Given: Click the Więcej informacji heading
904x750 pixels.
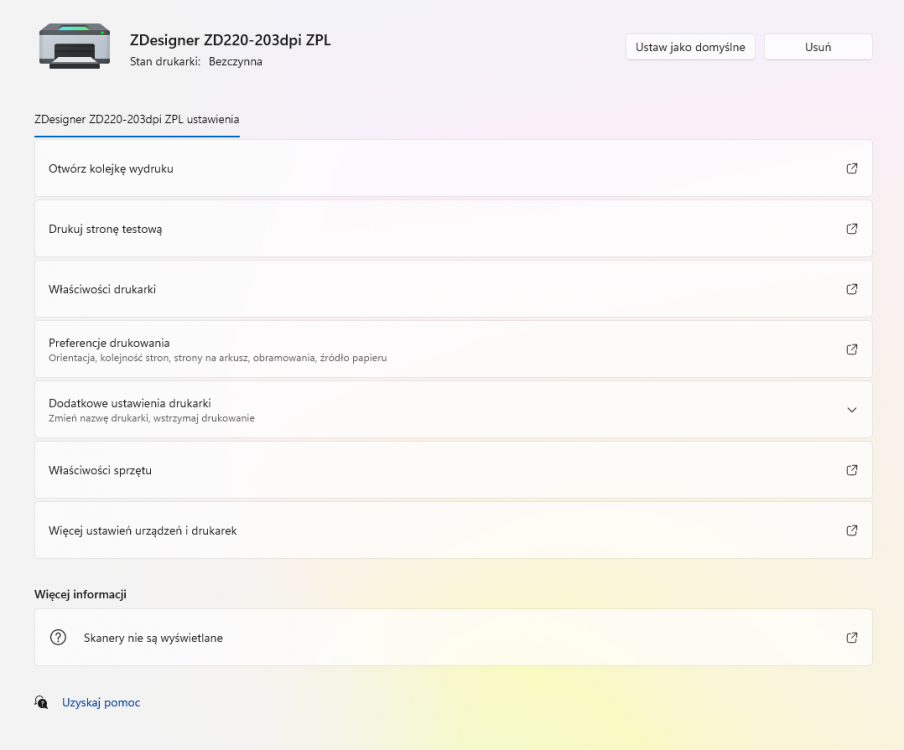Looking at the screenshot, I should click(x=80, y=594).
